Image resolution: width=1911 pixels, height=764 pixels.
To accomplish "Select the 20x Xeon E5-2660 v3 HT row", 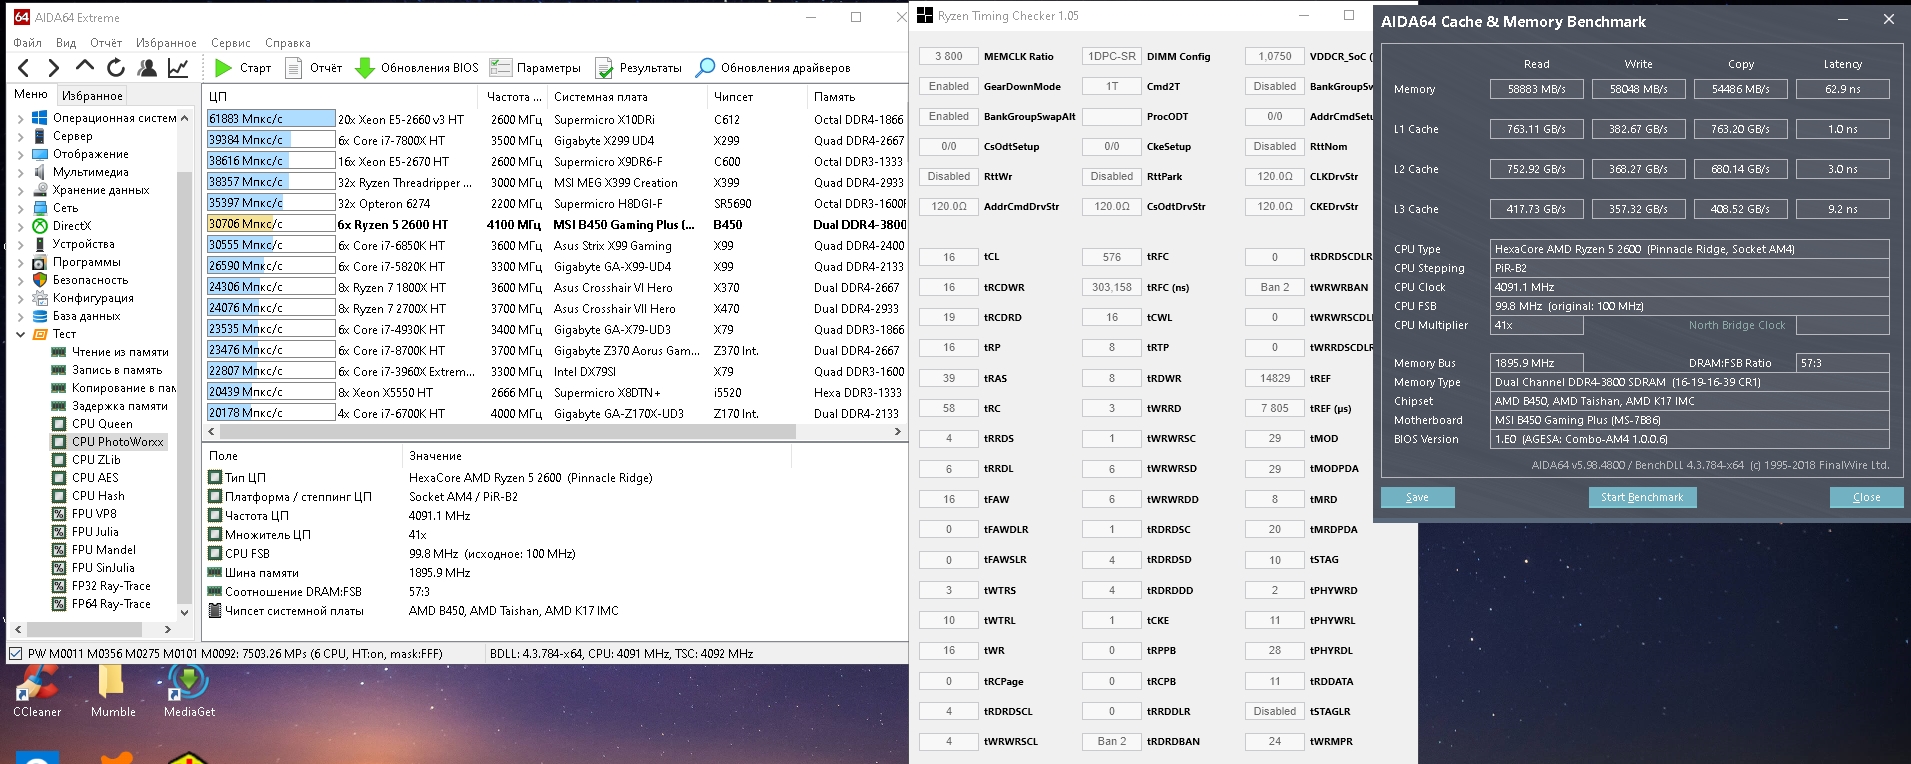I will coord(555,119).
